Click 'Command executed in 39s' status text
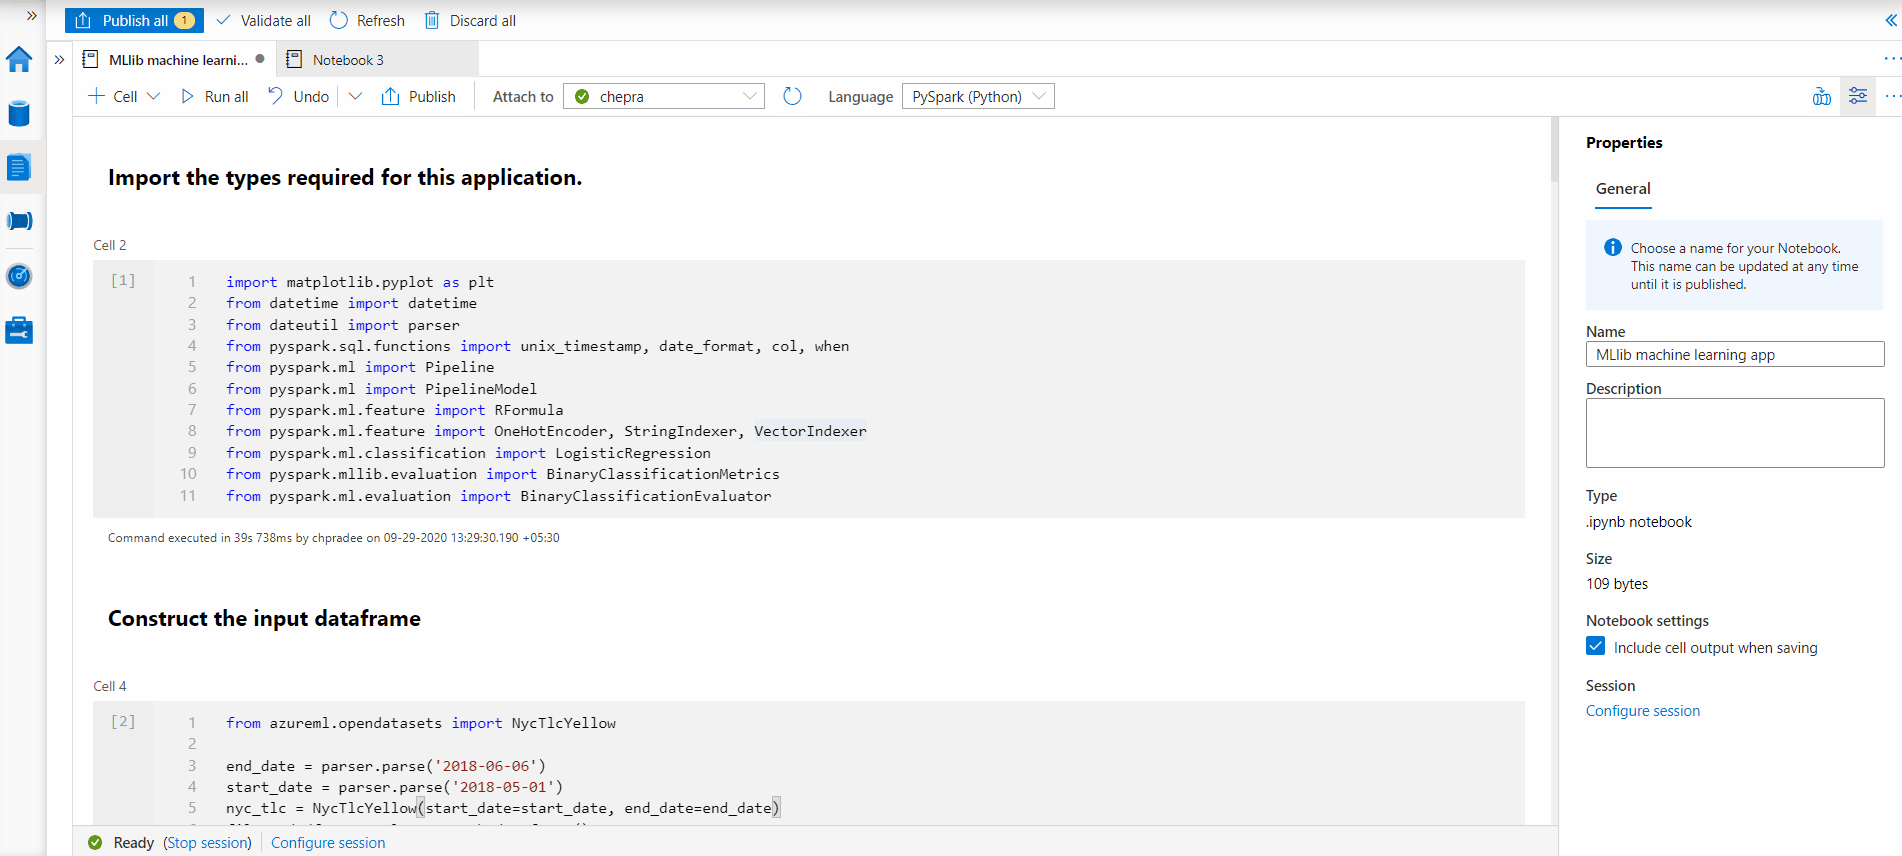 point(334,538)
